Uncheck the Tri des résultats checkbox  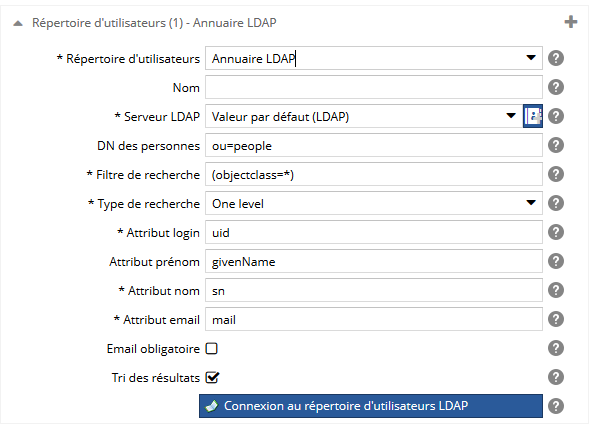coord(212,377)
